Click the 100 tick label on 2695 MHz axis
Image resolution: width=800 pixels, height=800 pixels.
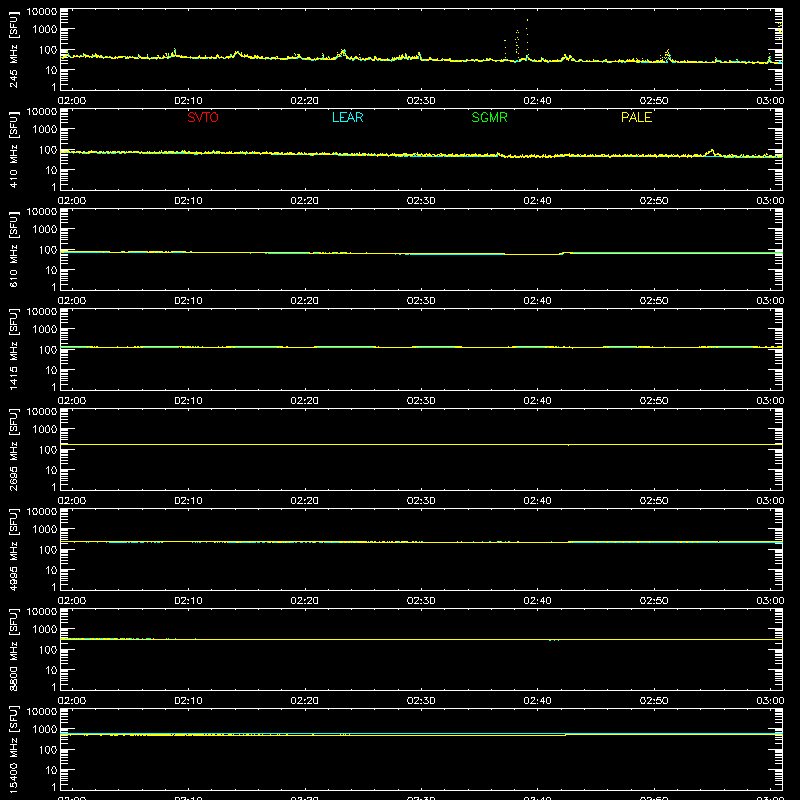pyautogui.click(x=48, y=449)
